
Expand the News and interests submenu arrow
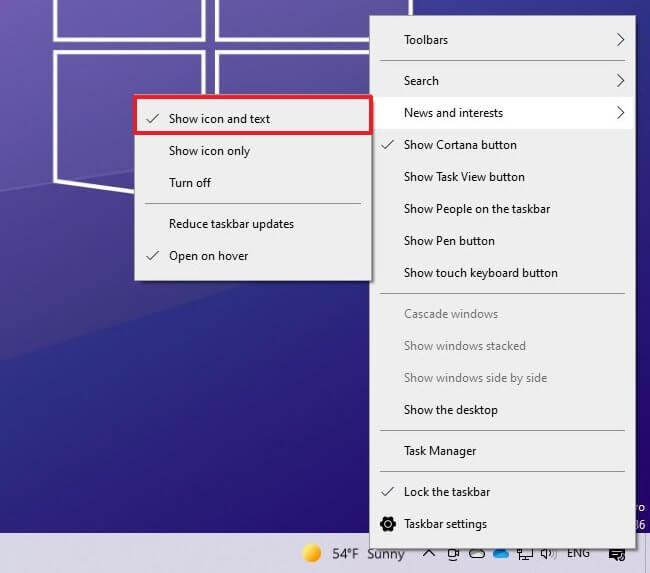coord(620,113)
